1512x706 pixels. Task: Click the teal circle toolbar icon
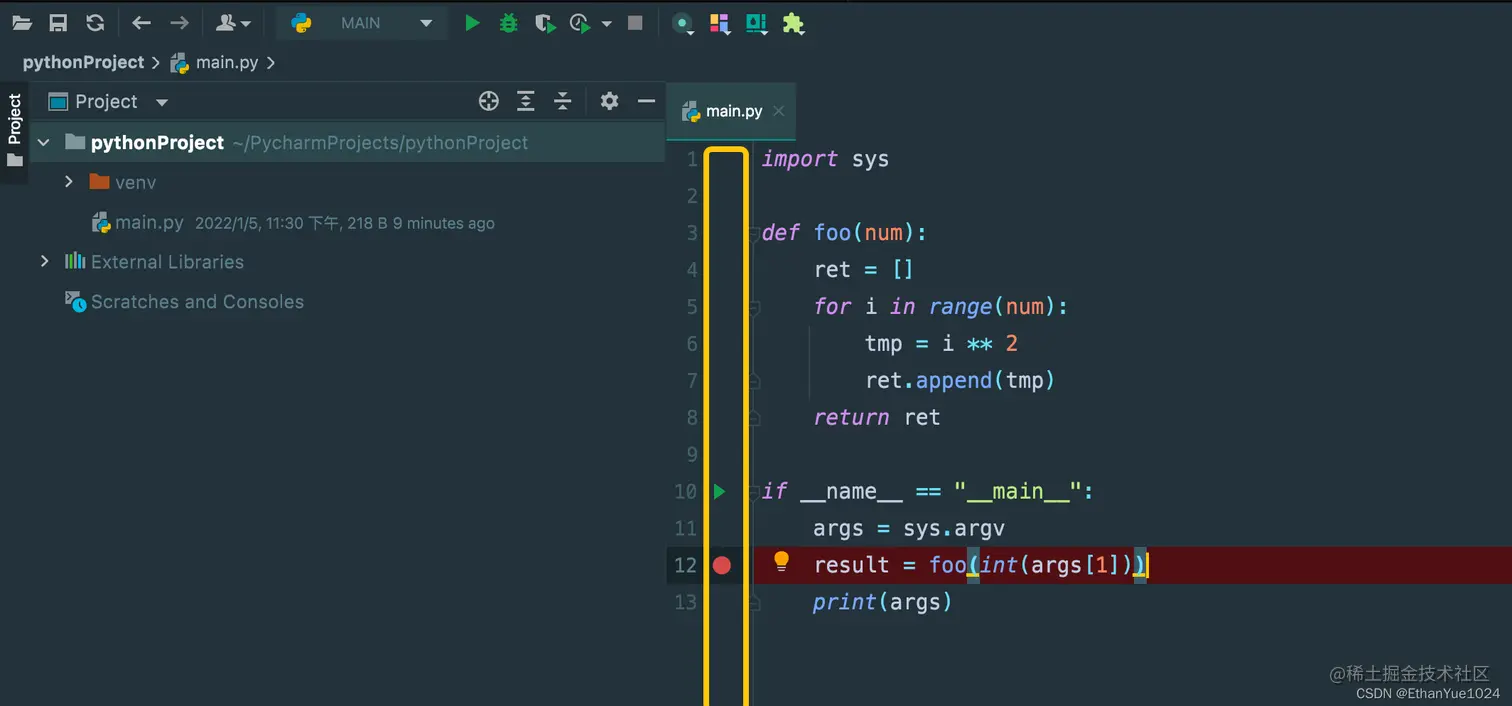(683, 24)
